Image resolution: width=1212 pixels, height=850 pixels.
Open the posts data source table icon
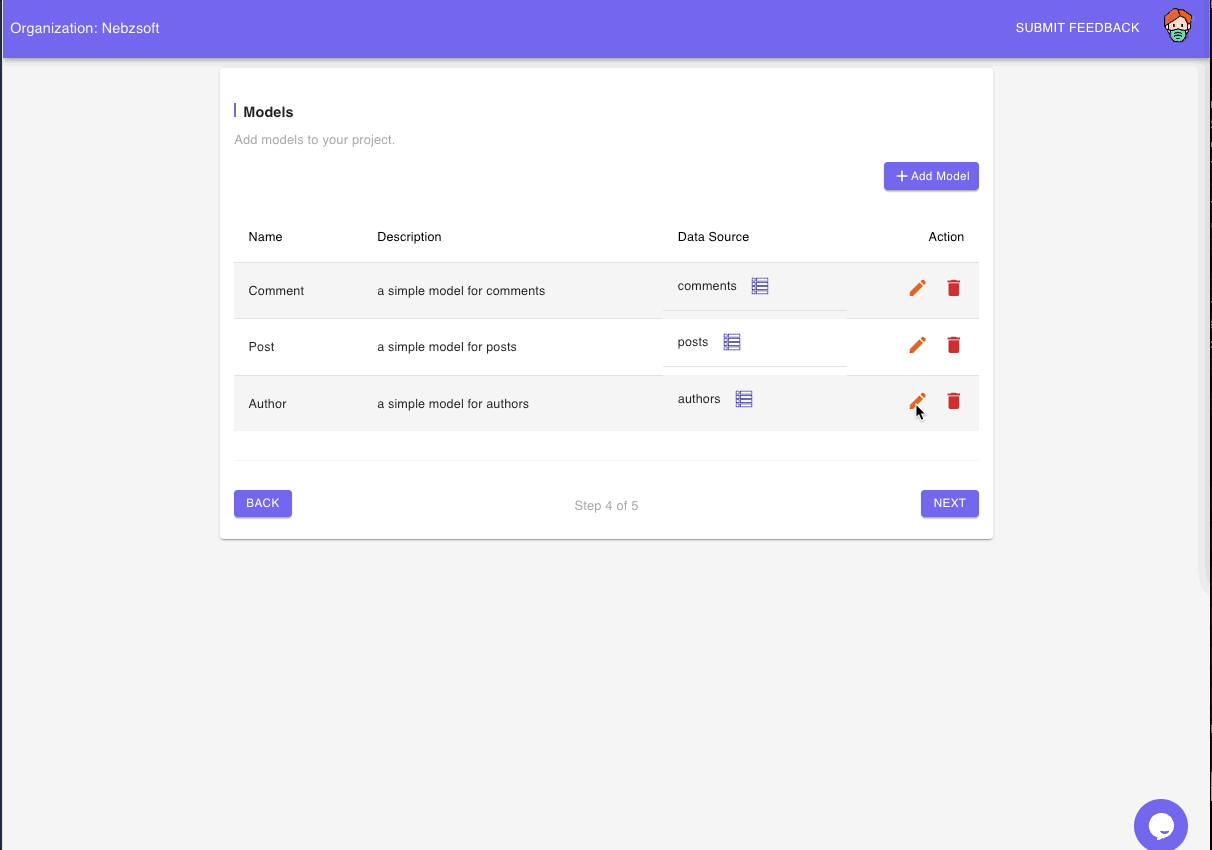coord(732,342)
